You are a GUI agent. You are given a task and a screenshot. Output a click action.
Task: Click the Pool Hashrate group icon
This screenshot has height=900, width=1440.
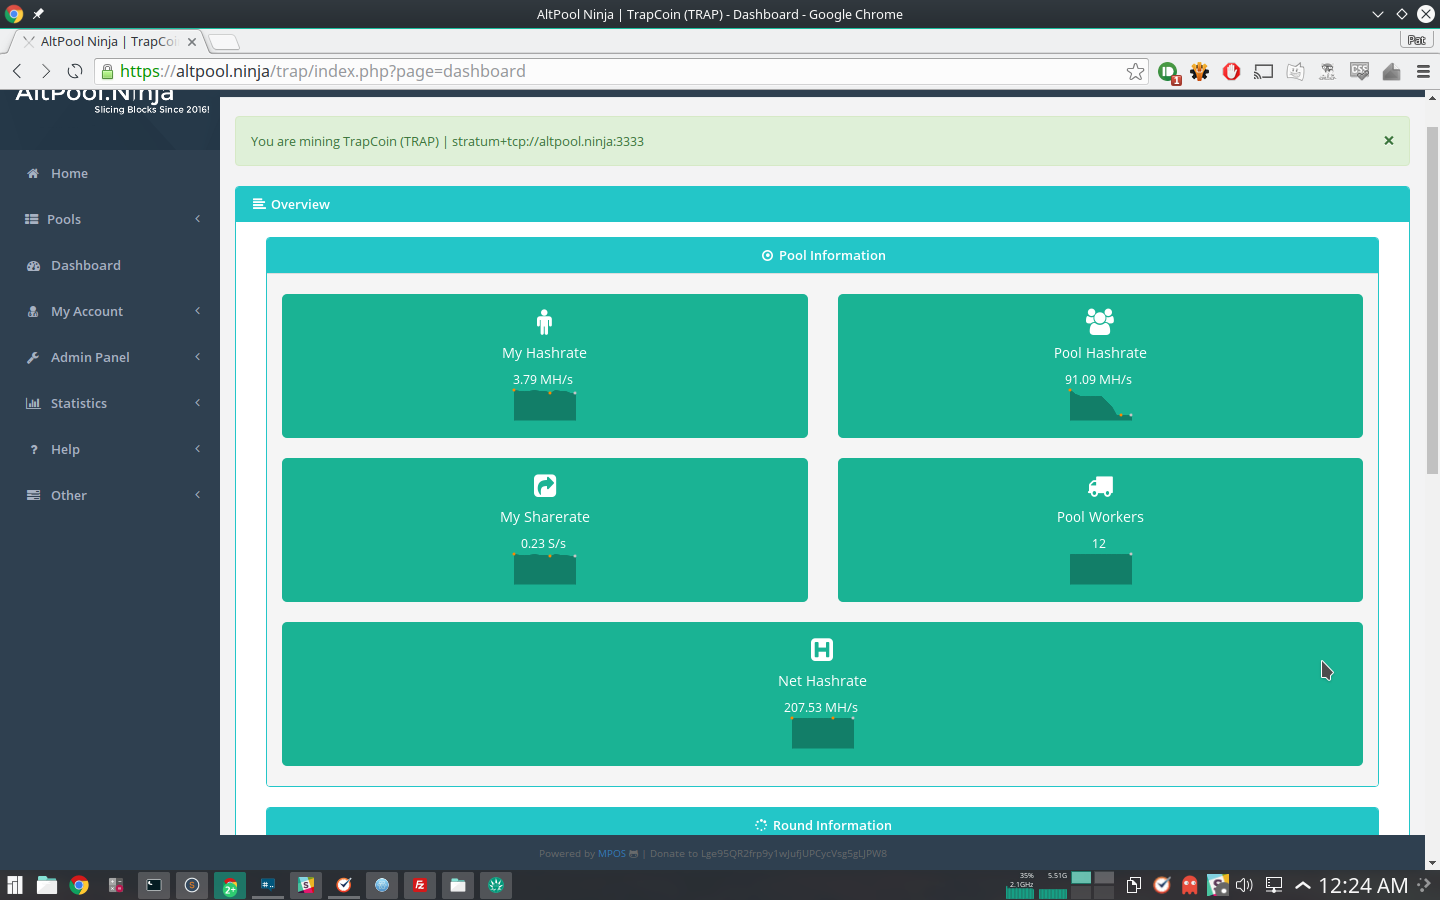click(x=1100, y=321)
